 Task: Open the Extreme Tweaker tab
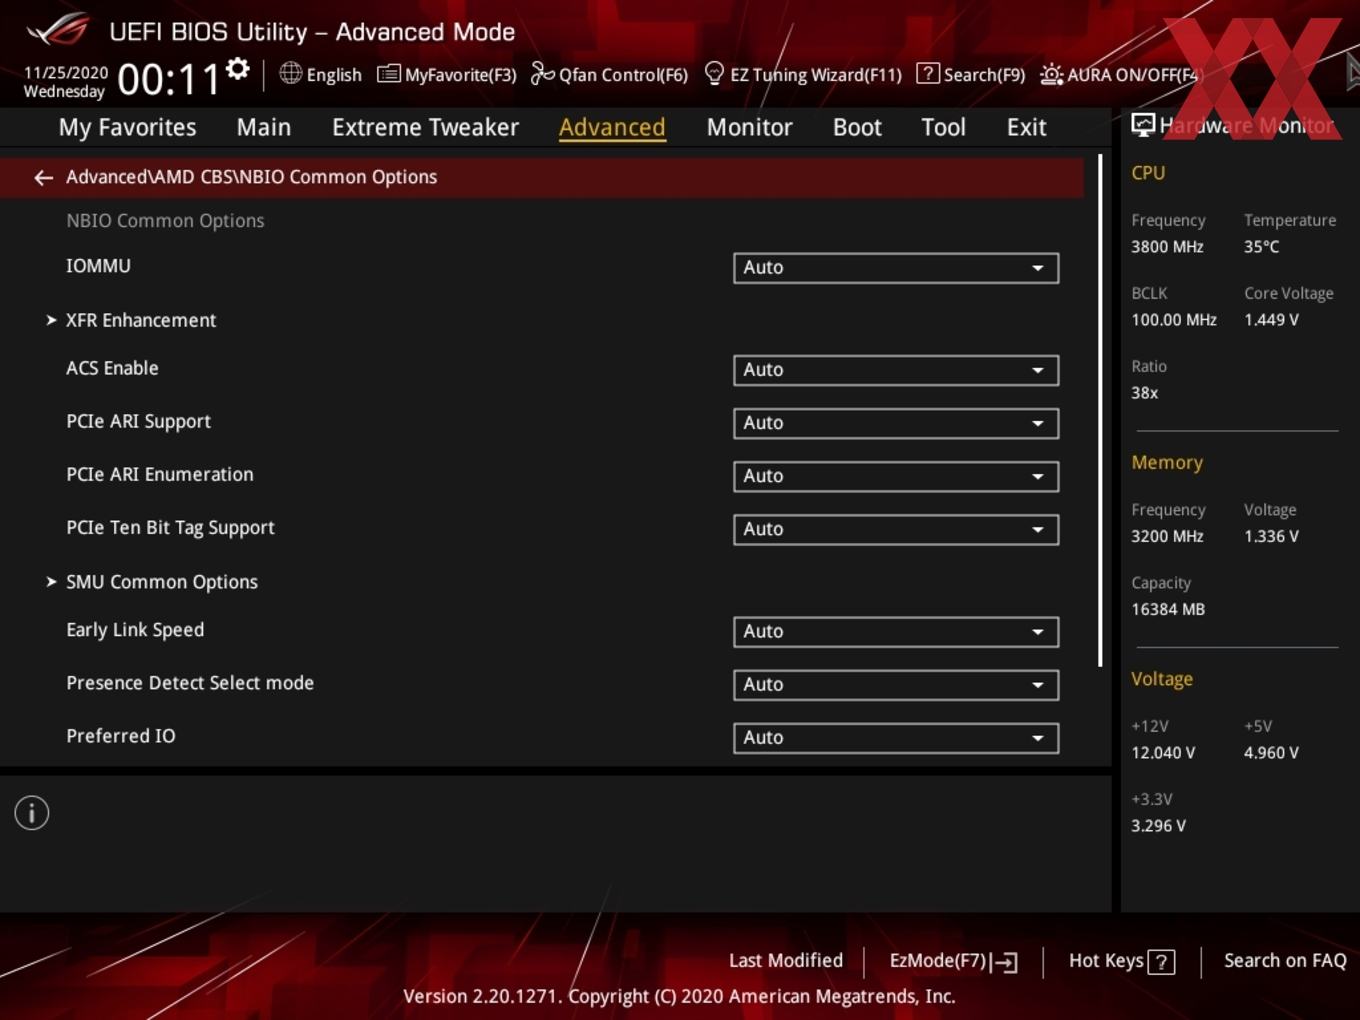(x=425, y=127)
